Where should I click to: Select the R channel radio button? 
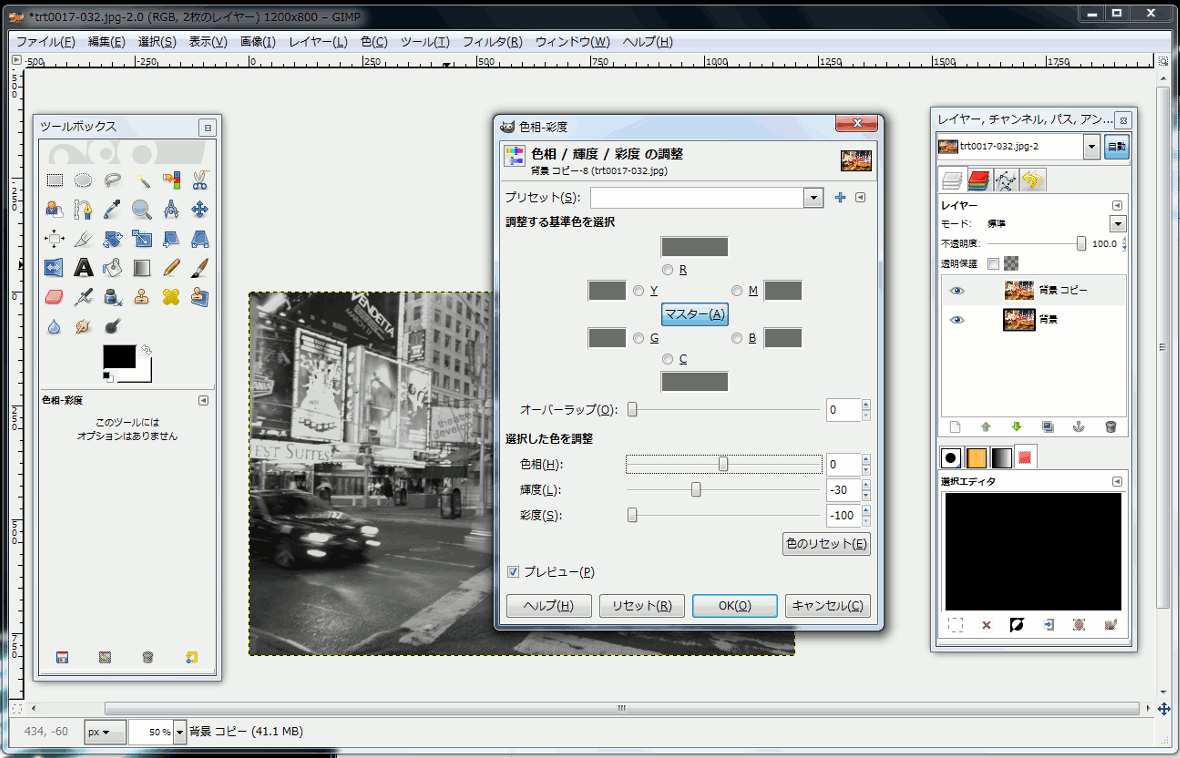pyautogui.click(x=666, y=269)
